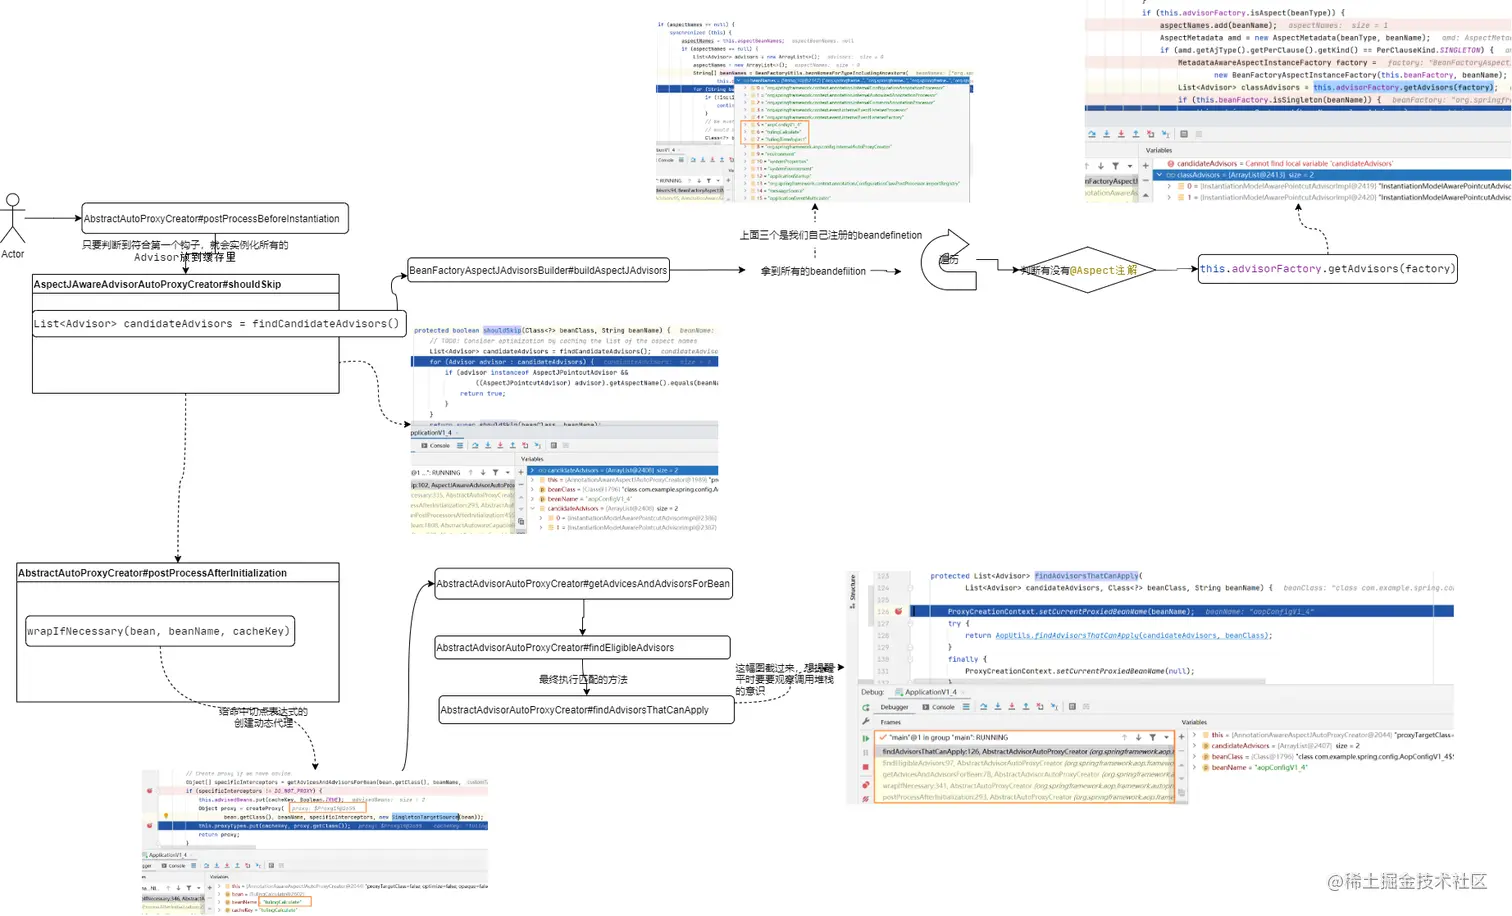
Task: Open the main thread selector dropdown
Action: 1166,737
